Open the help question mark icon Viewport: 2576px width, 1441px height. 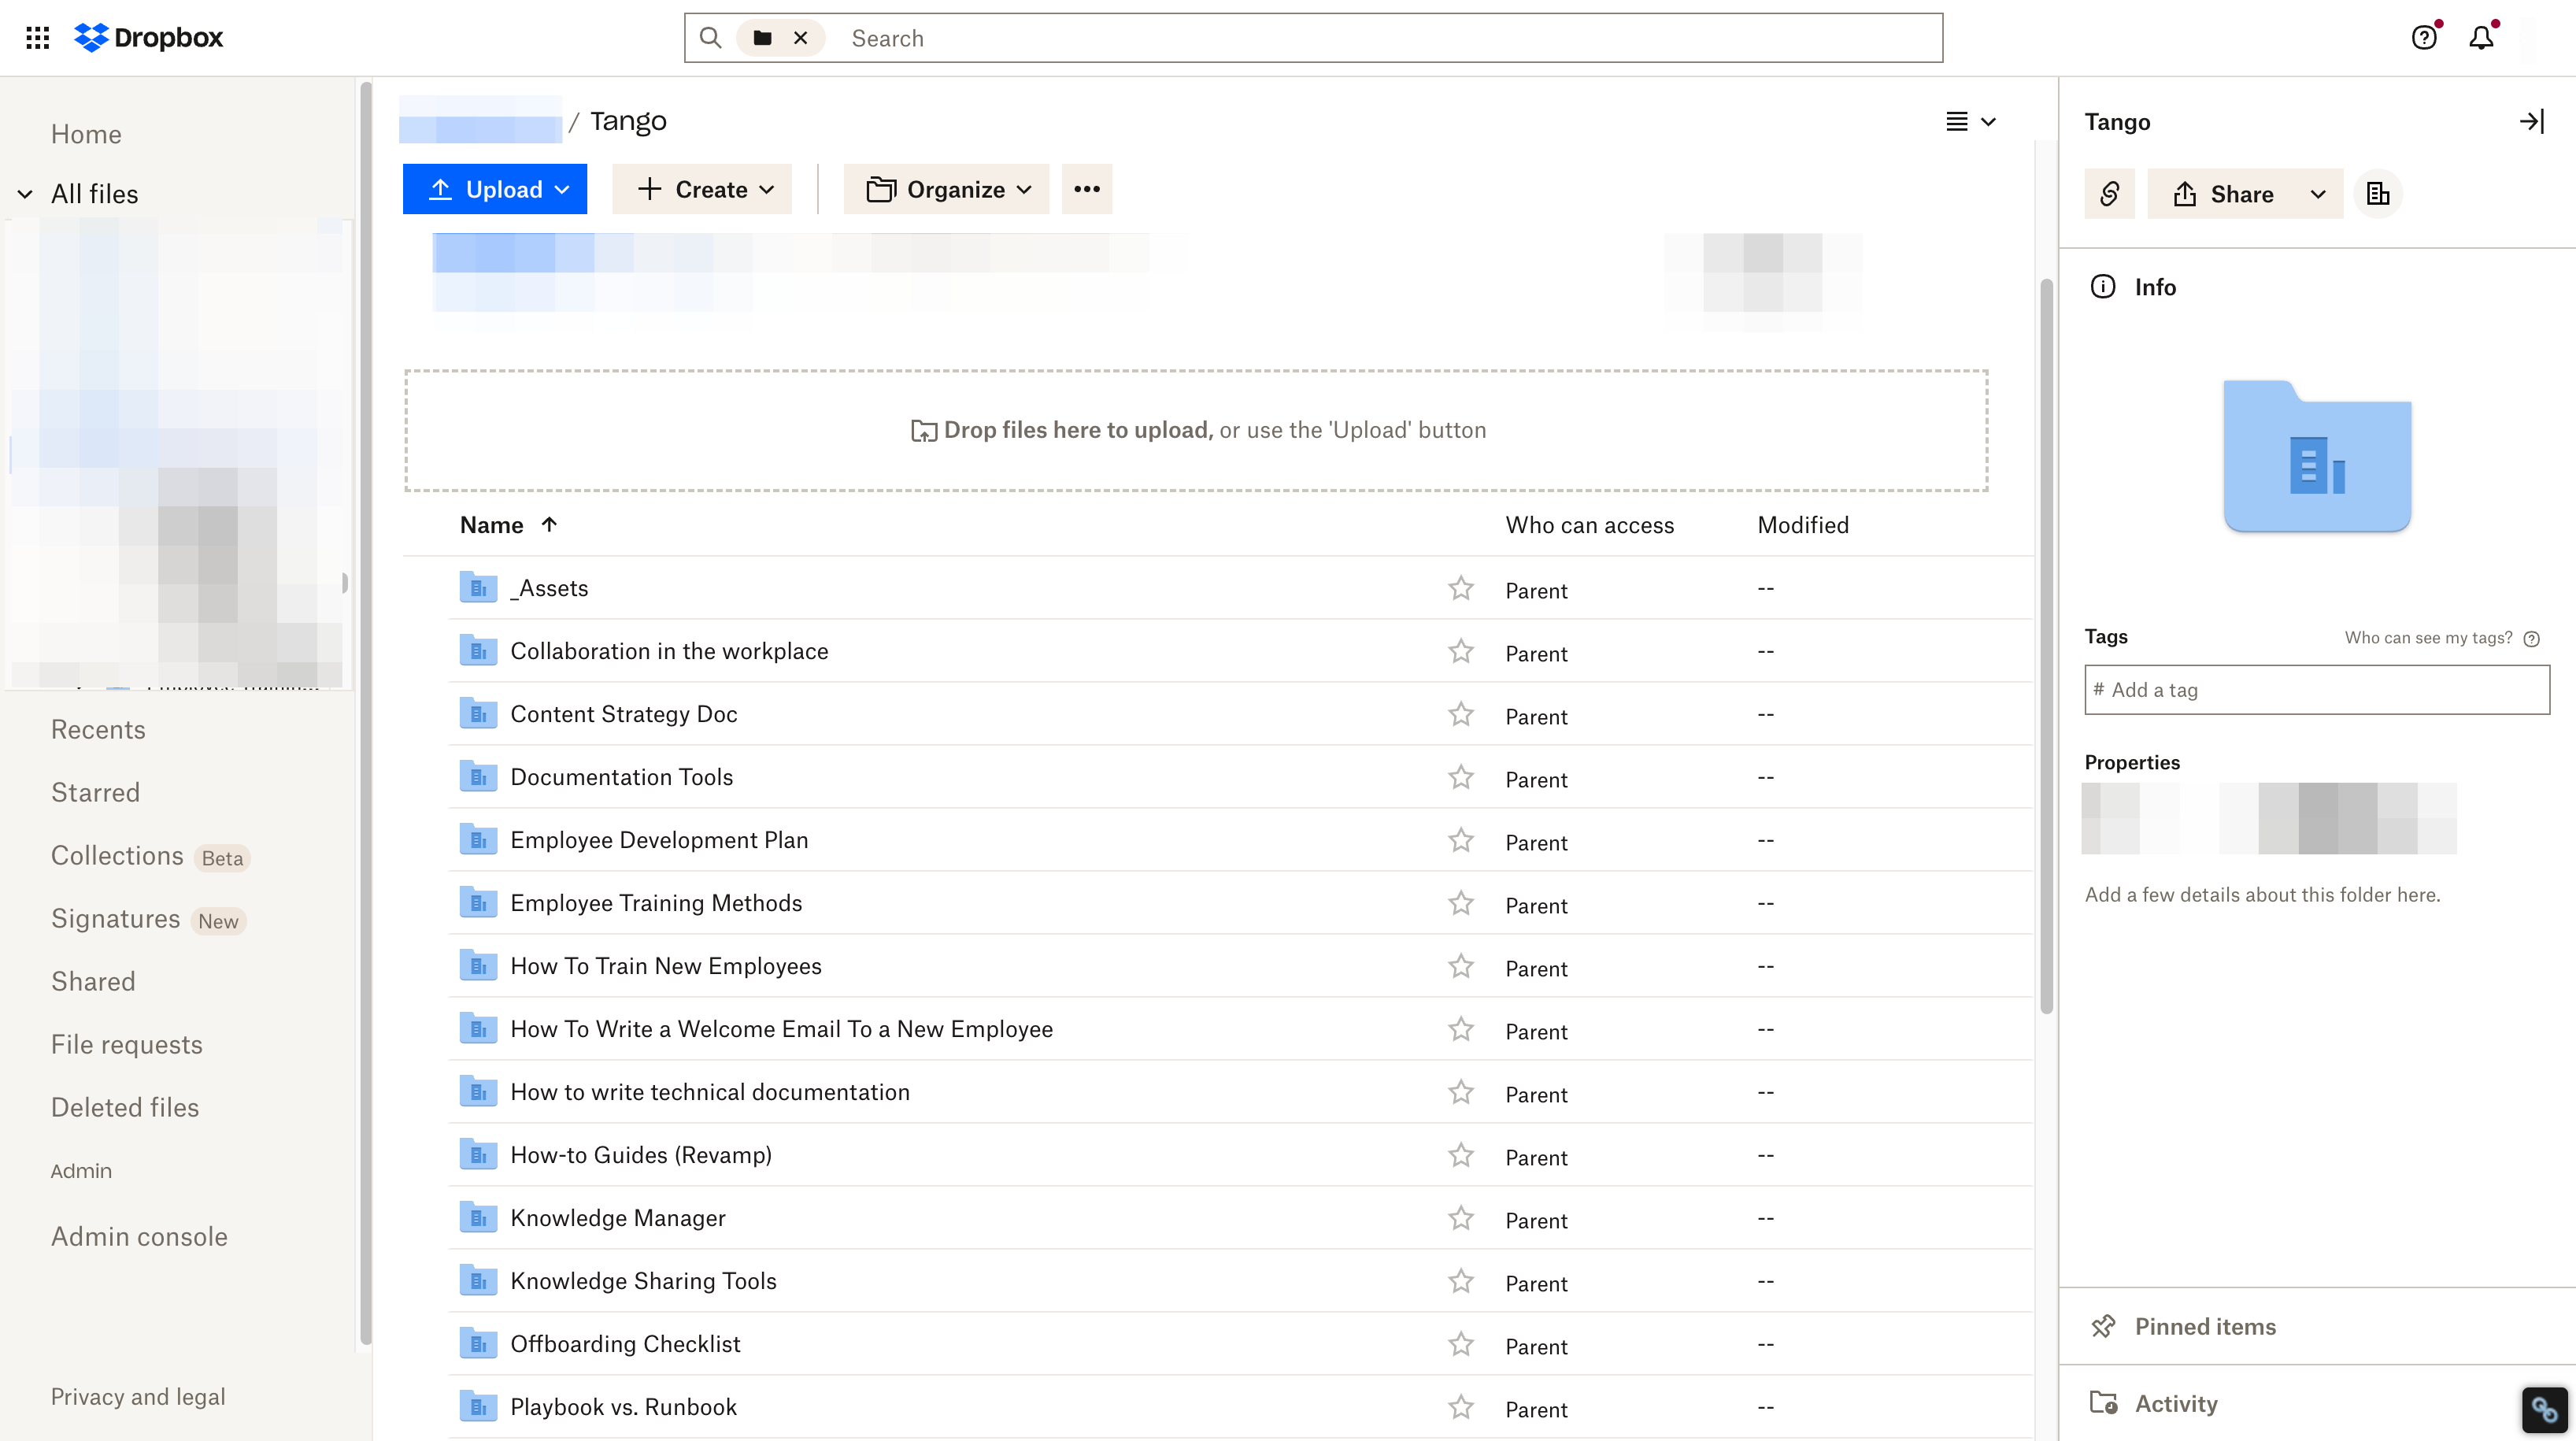(2423, 38)
